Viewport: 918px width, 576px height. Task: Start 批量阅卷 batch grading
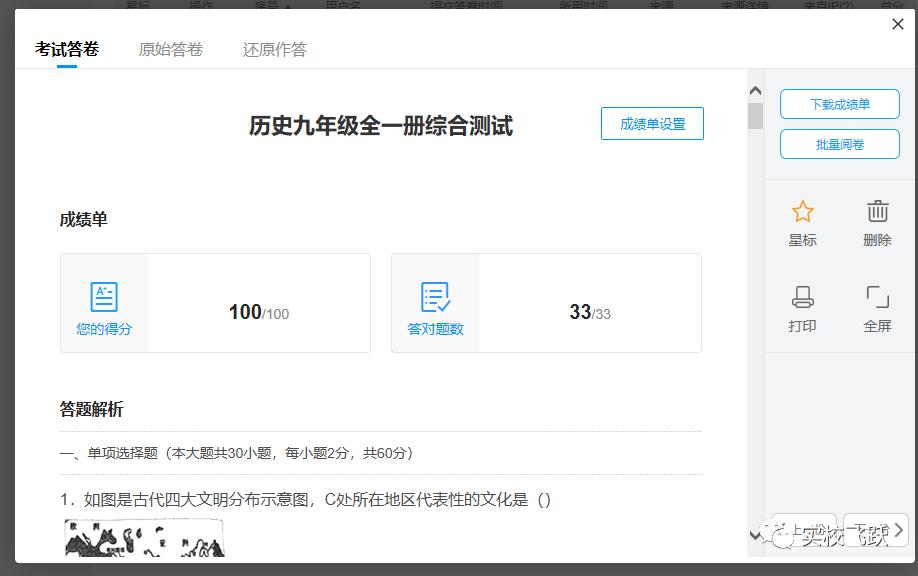pos(839,144)
